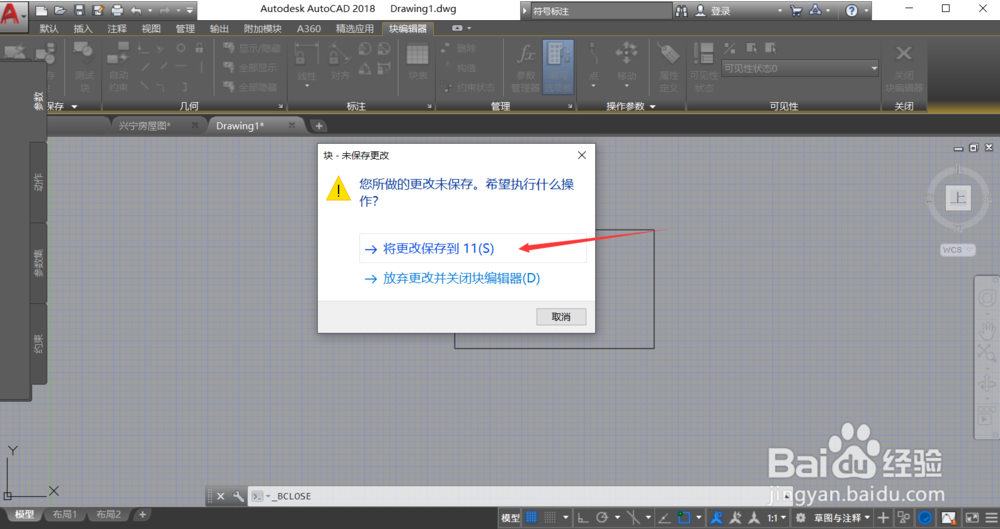Open the 可见性状态0 visibility dropdown
Screen dimensions: 1000x529
coord(800,68)
